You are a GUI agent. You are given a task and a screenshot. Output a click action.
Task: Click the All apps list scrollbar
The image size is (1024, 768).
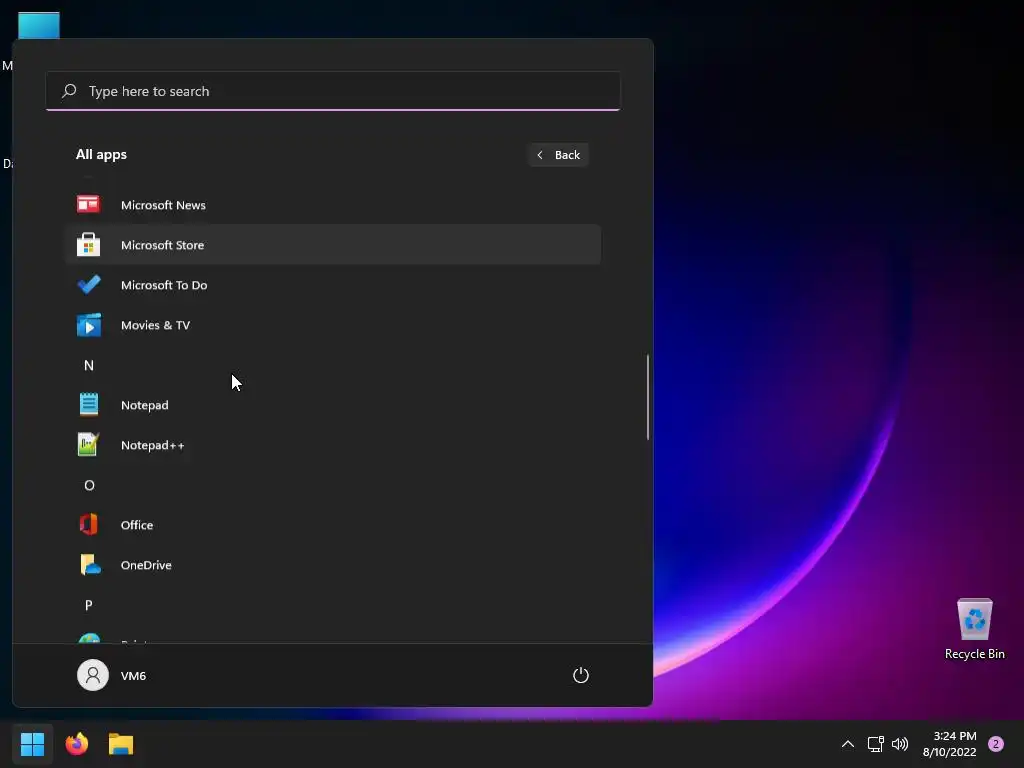pyautogui.click(x=647, y=397)
